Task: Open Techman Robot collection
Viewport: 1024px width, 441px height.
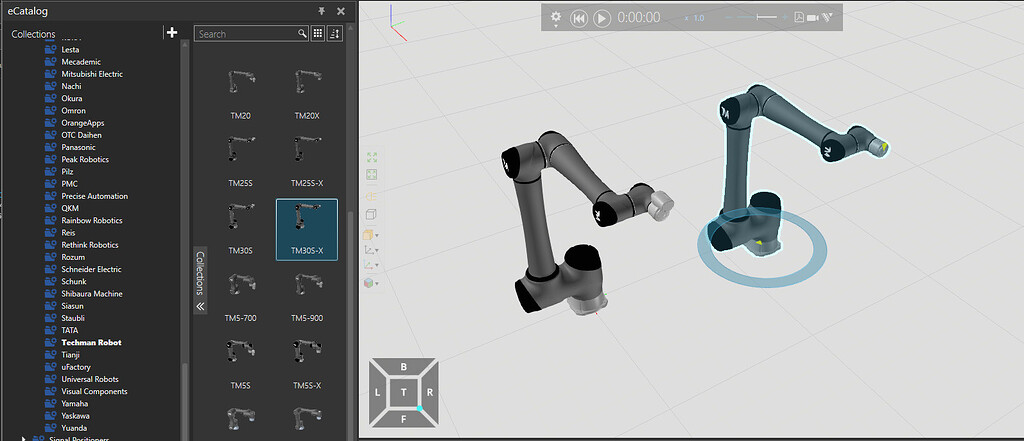Action: [91, 342]
